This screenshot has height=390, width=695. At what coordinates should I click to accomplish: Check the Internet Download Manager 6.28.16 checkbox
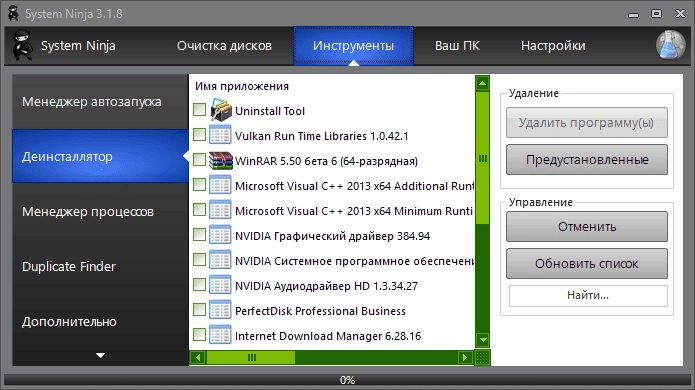[x=199, y=335]
